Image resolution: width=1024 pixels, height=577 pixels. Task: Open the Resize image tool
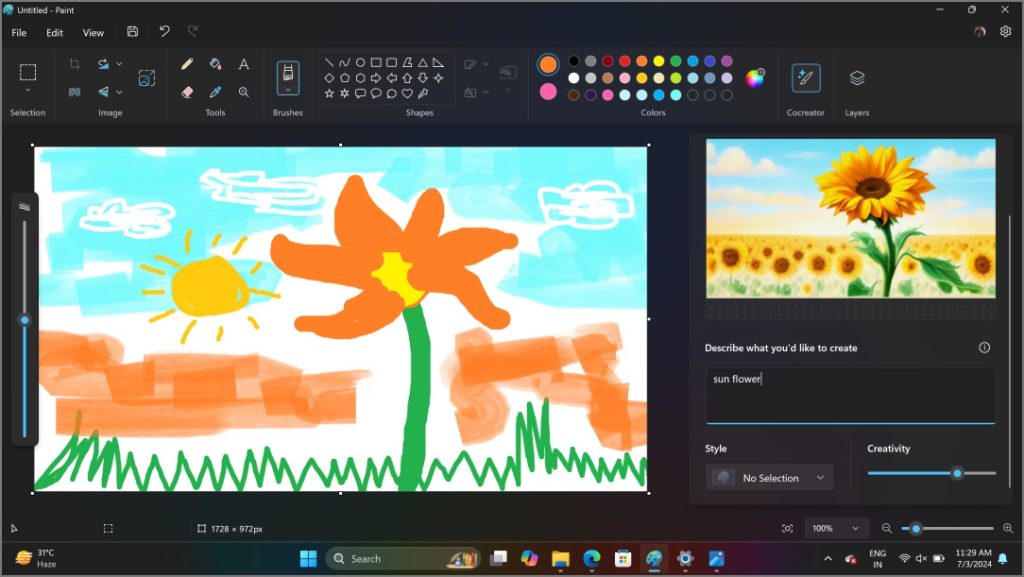point(147,79)
